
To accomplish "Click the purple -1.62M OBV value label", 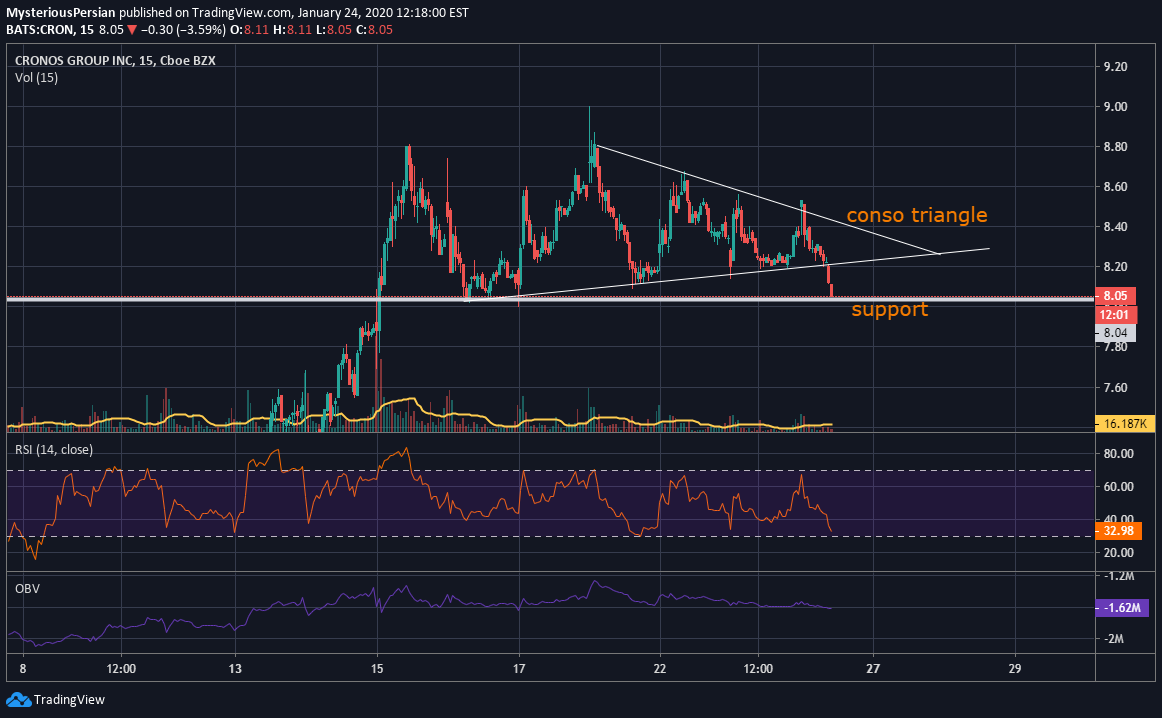I will 1121,608.
